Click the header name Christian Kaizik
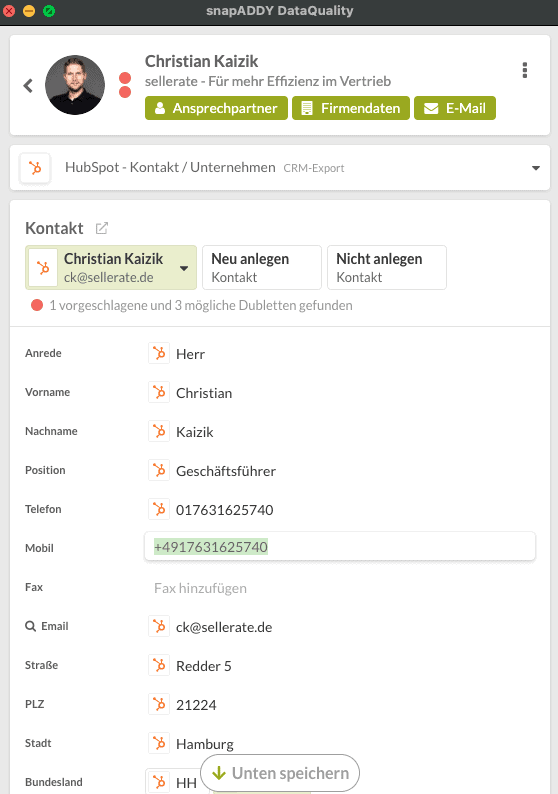The width and height of the screenshot is (558, 794). [202, 61]
